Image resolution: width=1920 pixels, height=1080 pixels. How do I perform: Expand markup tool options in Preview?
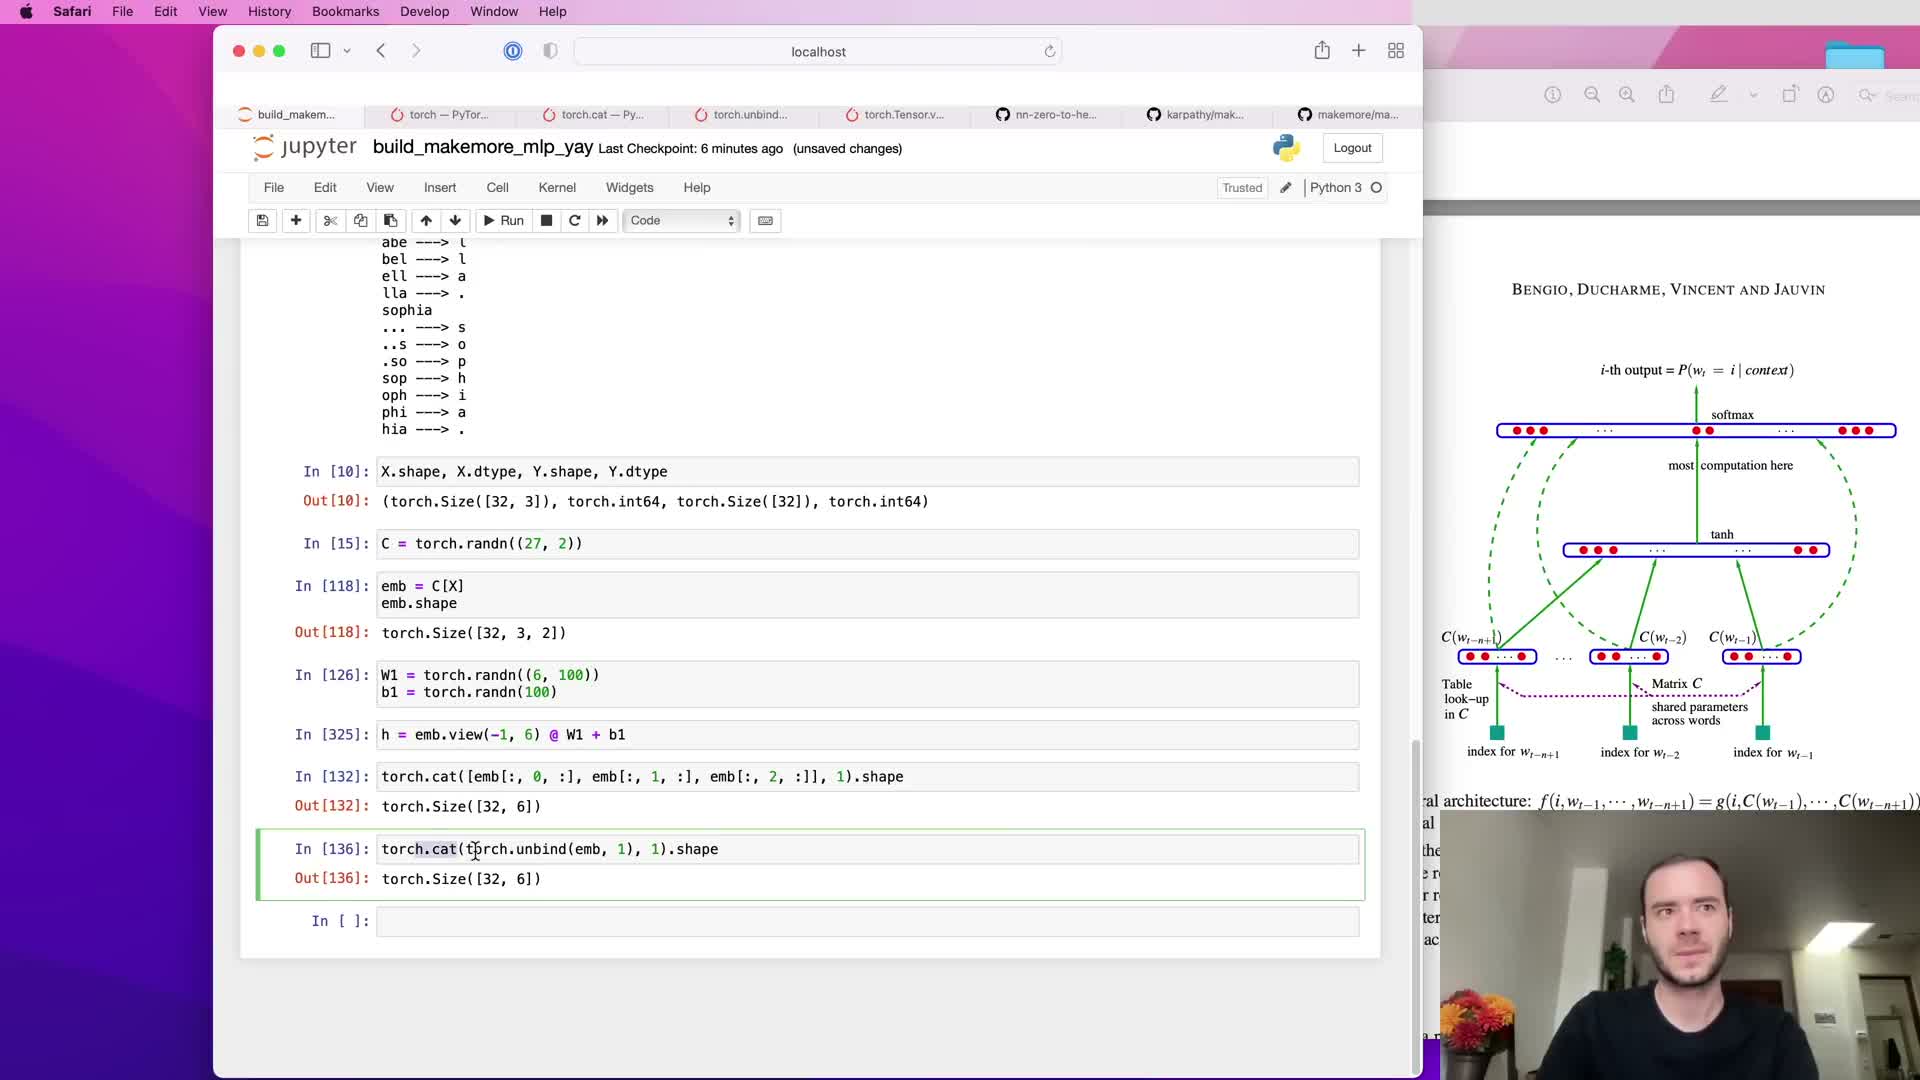[x=1753, y=95]
